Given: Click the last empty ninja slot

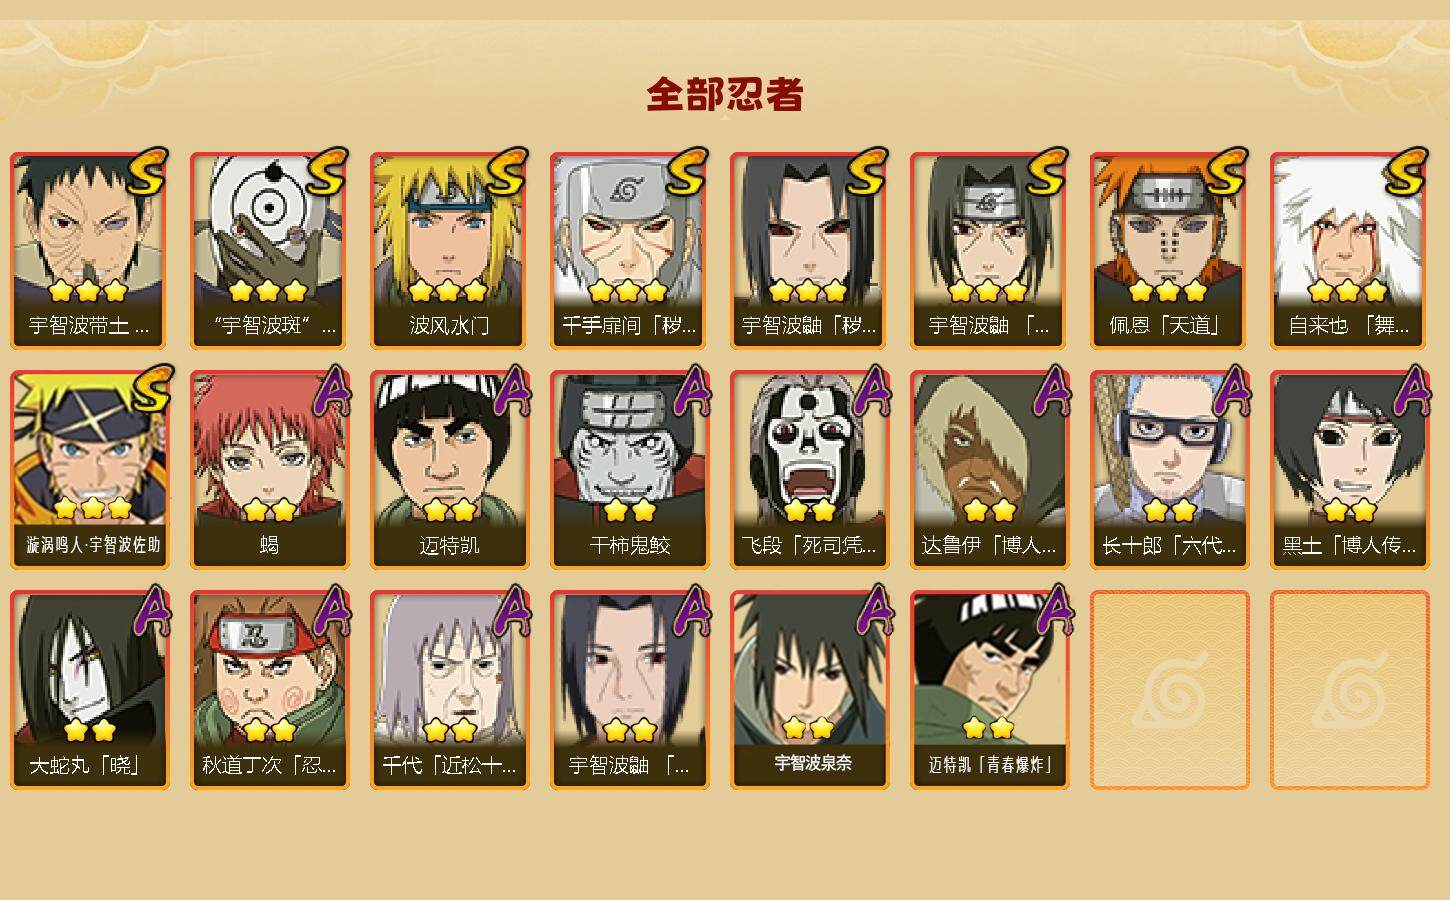Looking at the screenshot, I should point(1349,690).
